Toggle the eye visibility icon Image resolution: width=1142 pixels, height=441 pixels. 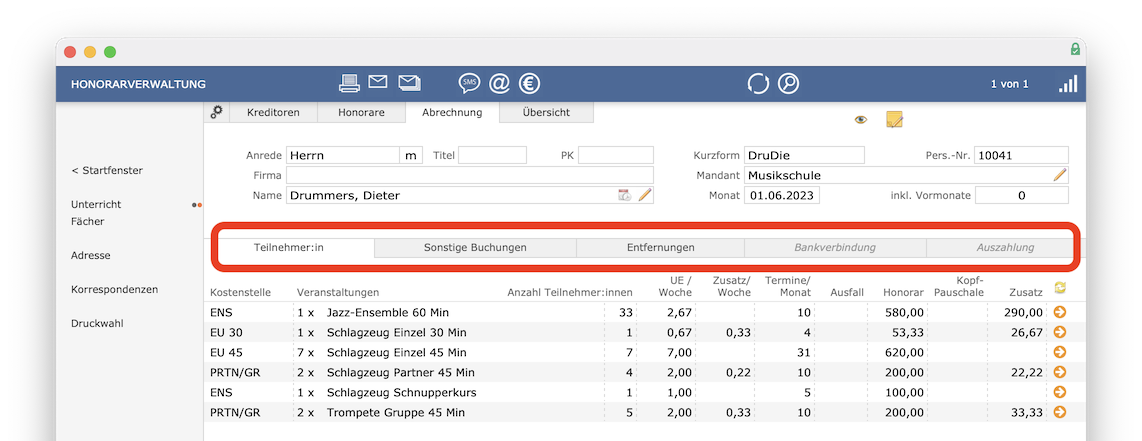click(x=861, y=119)
